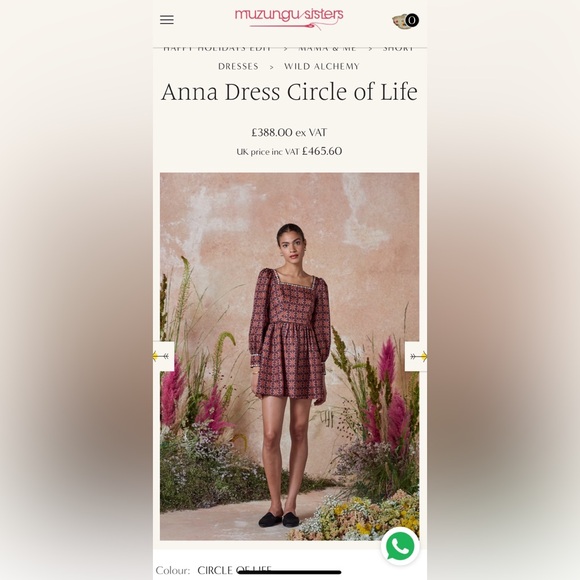Click chevron after Mama & Me breadcrumb

click(x=370, y=48)
